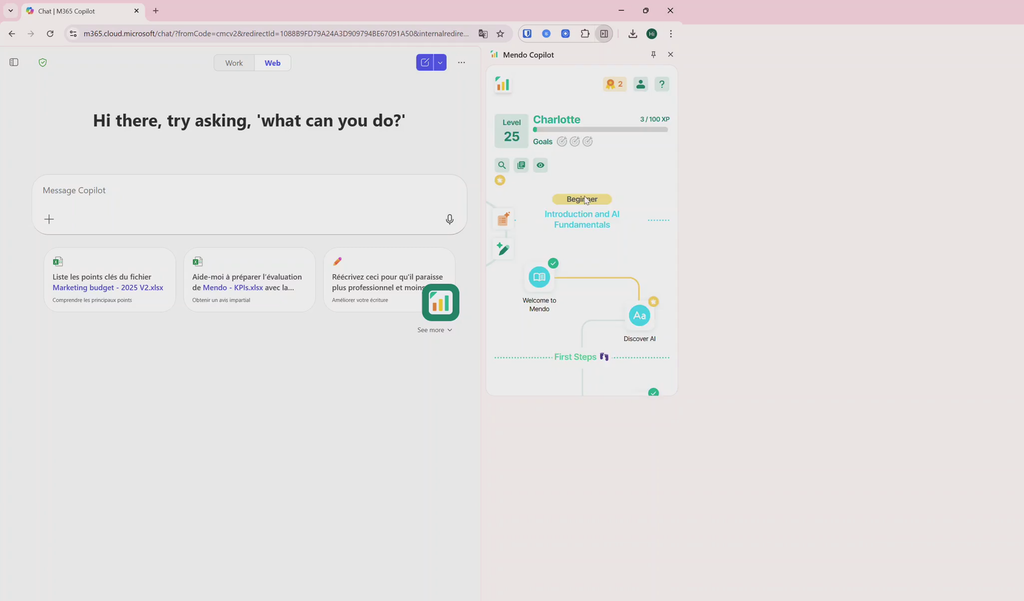
Task: Click the floating Mendo chart button
Action: tap(440, 302)
